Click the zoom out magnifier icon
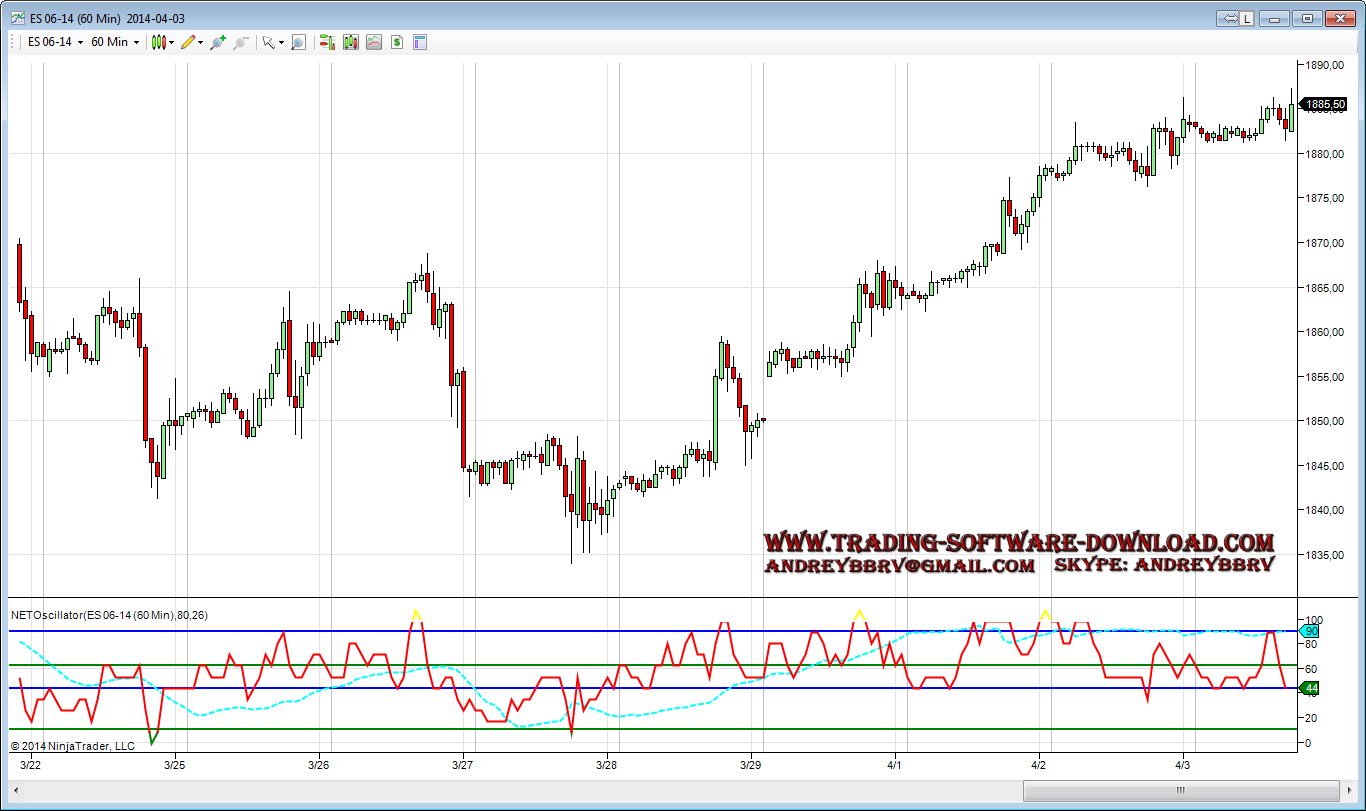Viewport: 1366px width, 811px height. 240,42
